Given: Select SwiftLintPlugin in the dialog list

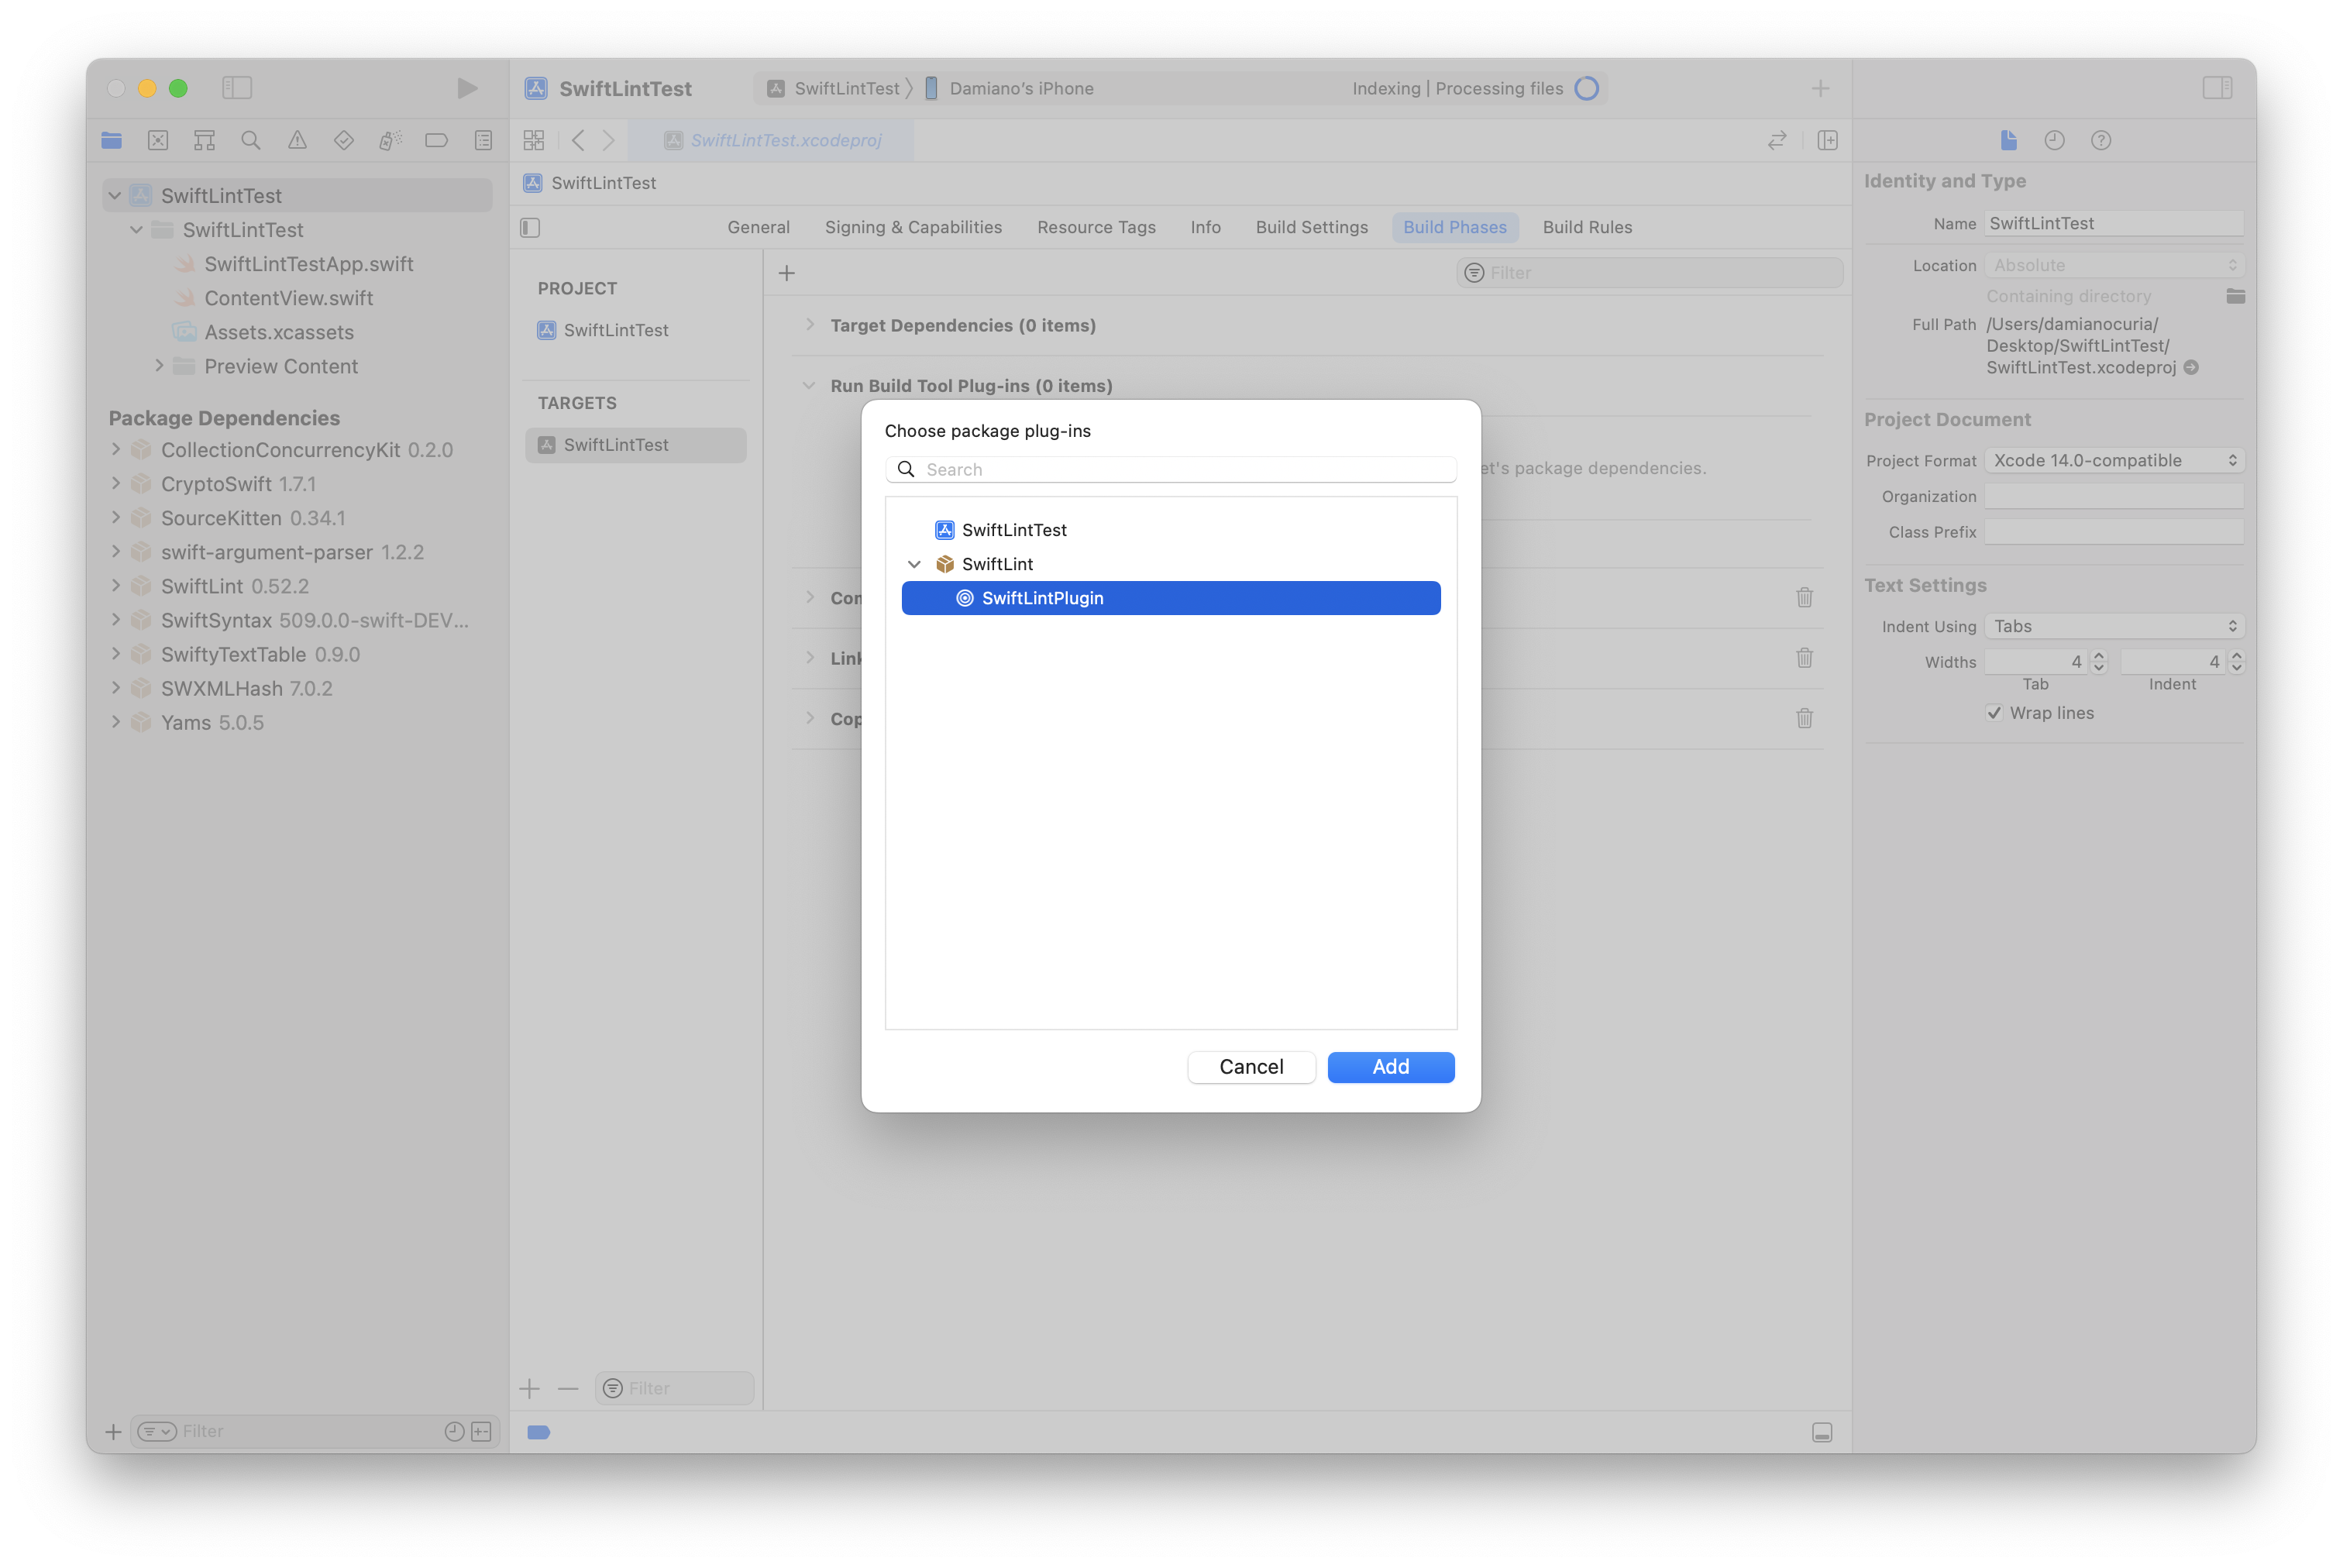Looking at the screenshot, I should [x=1170, y=598].
